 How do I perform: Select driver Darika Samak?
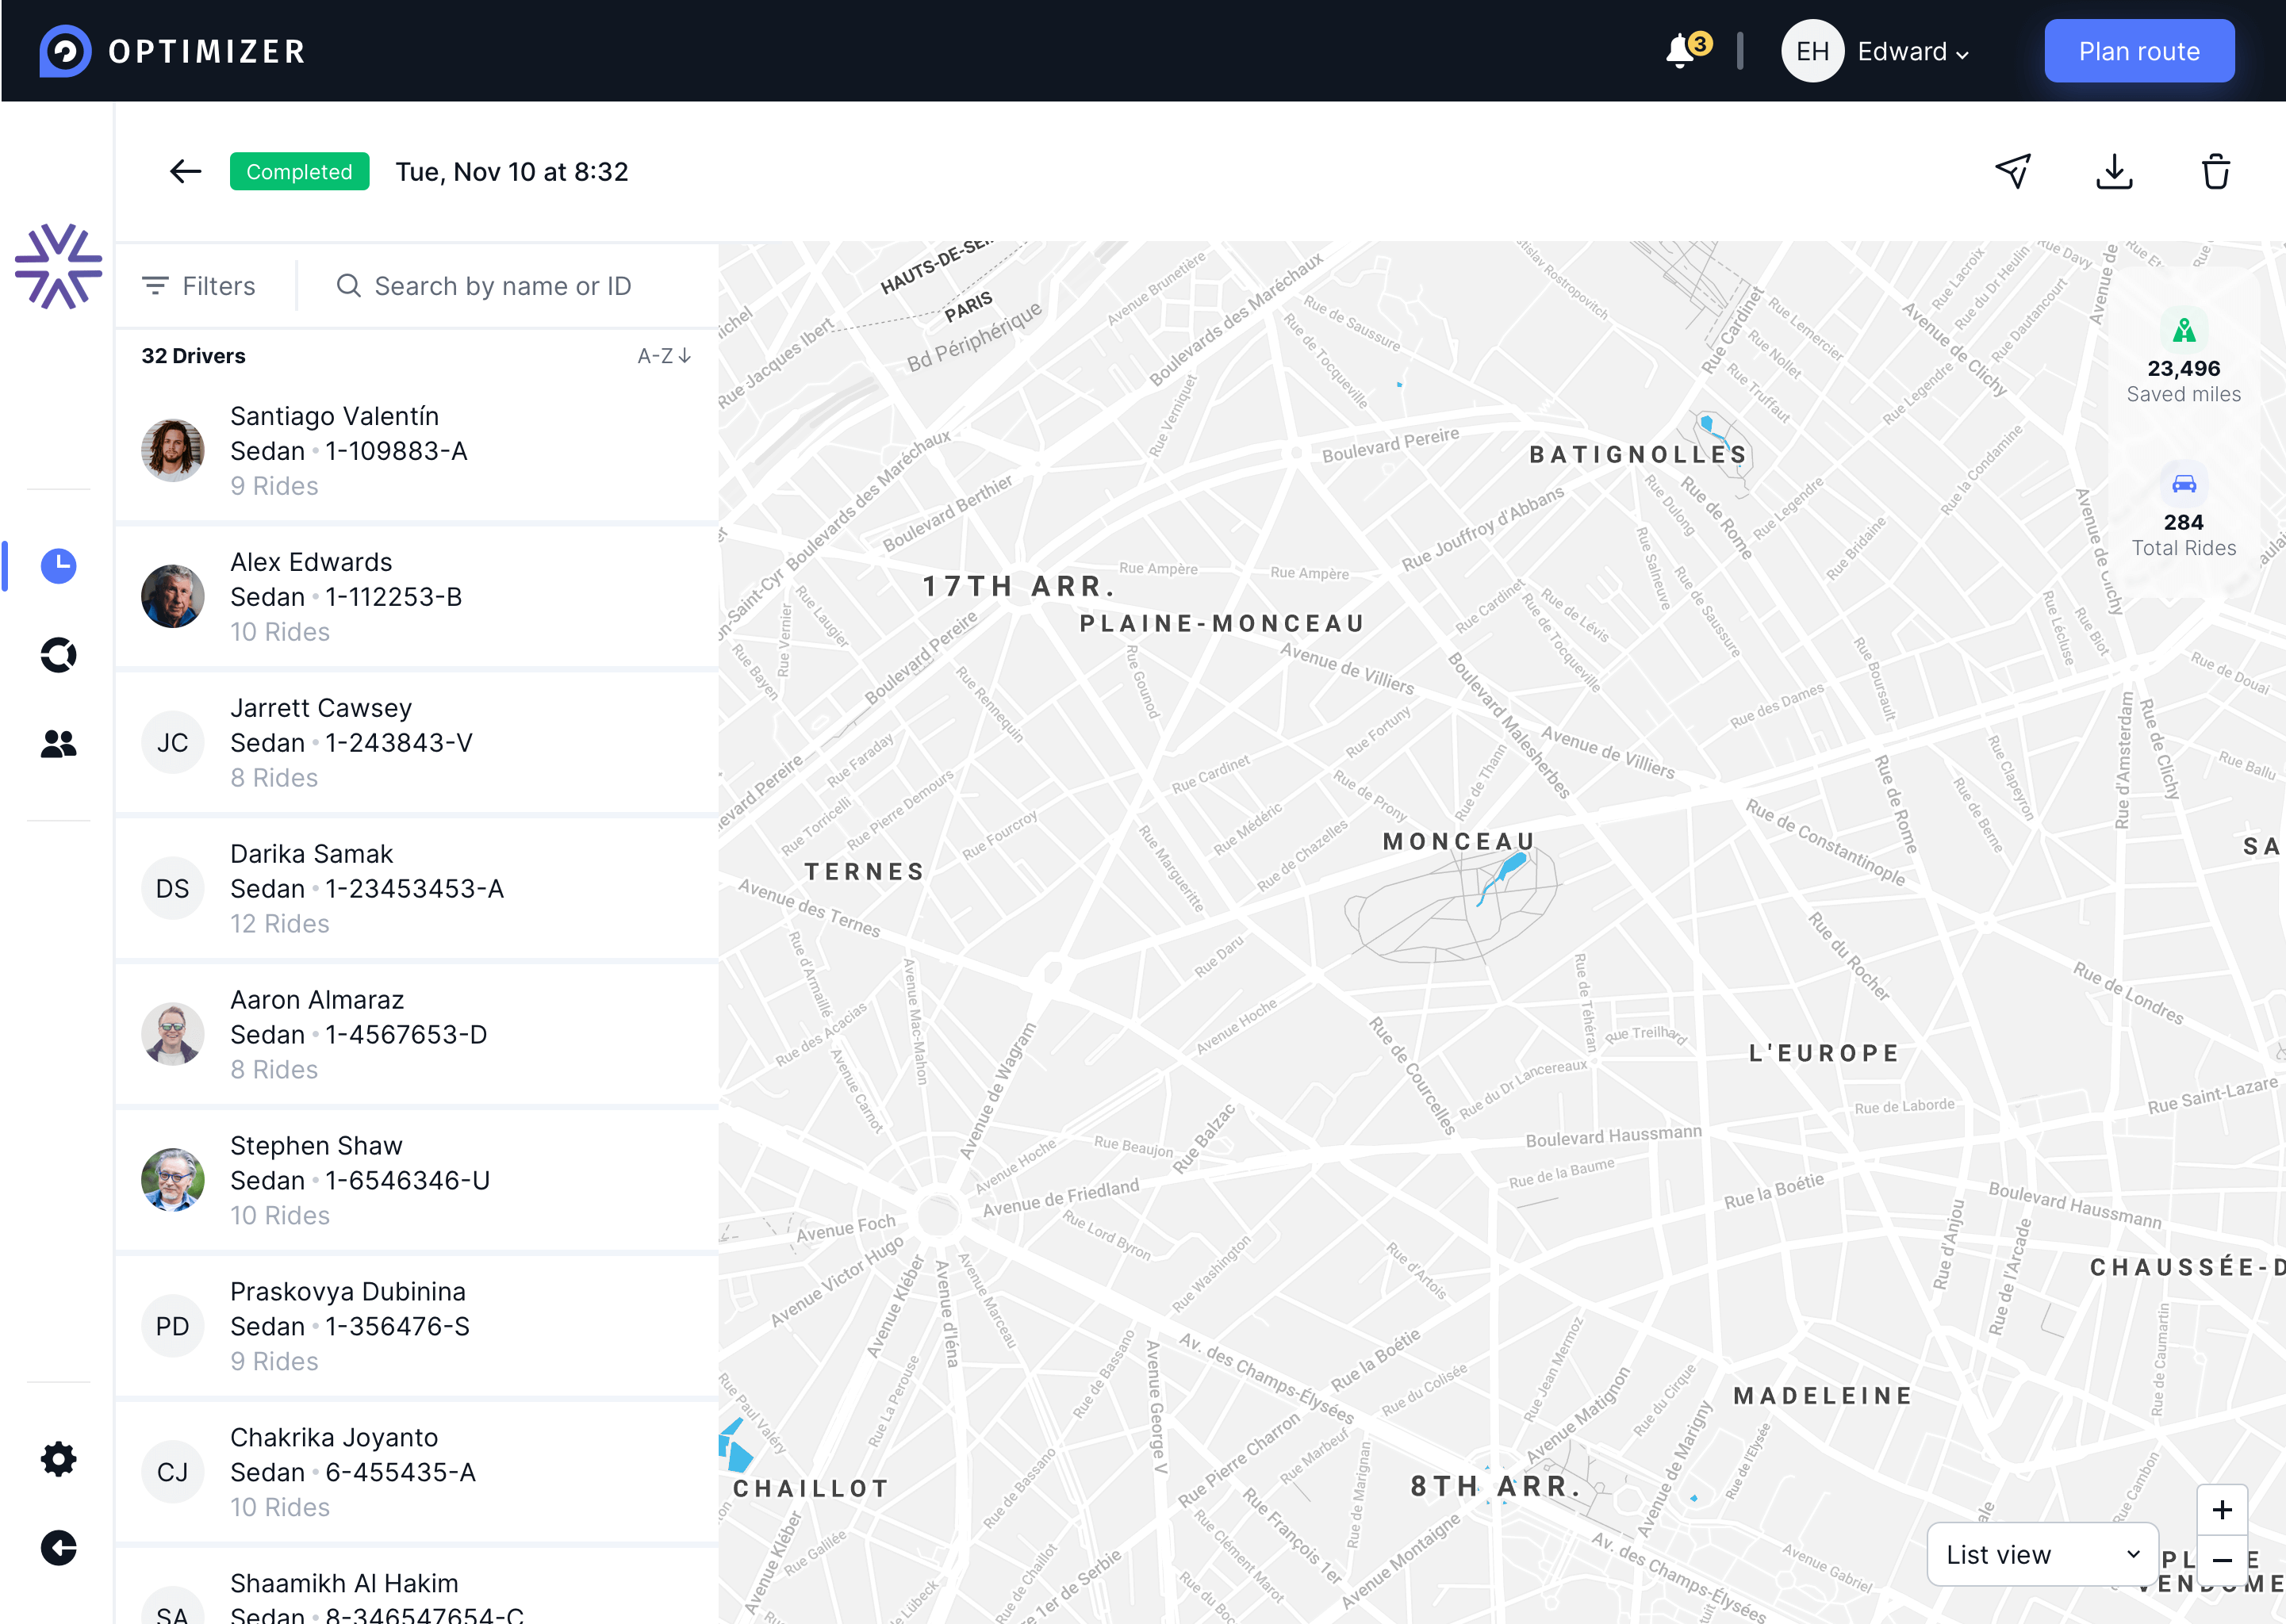coord(416,889)
